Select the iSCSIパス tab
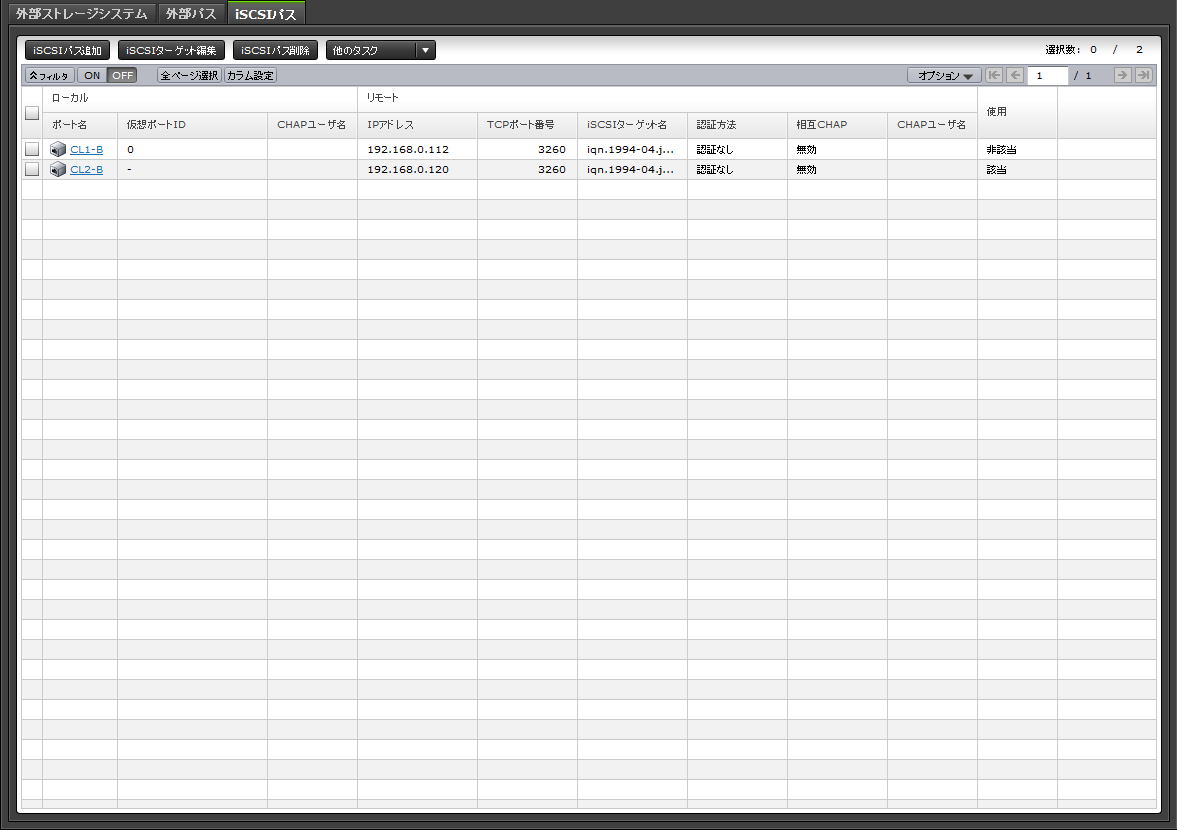 pos(266,14)
